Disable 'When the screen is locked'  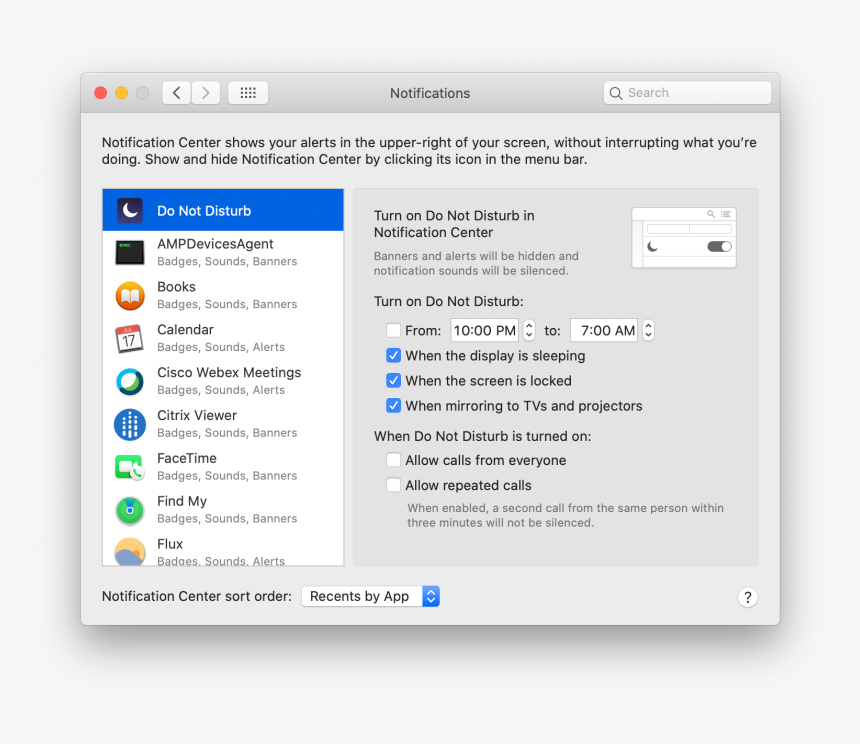393,381
